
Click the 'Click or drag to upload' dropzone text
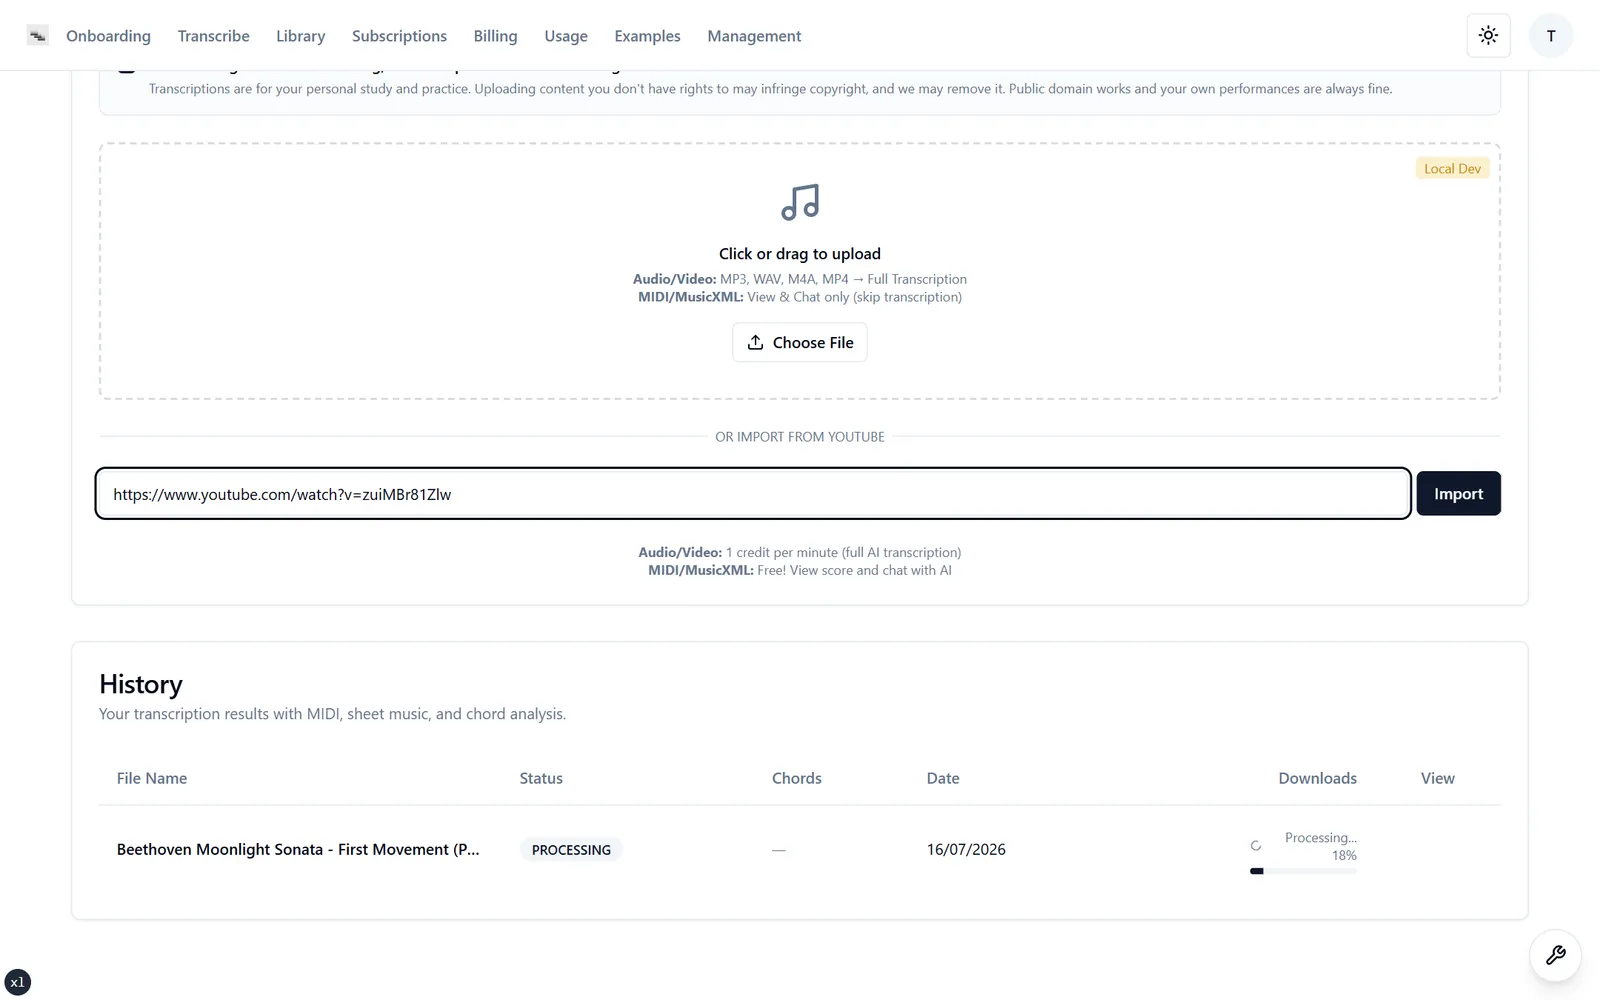tap(800, 254)
